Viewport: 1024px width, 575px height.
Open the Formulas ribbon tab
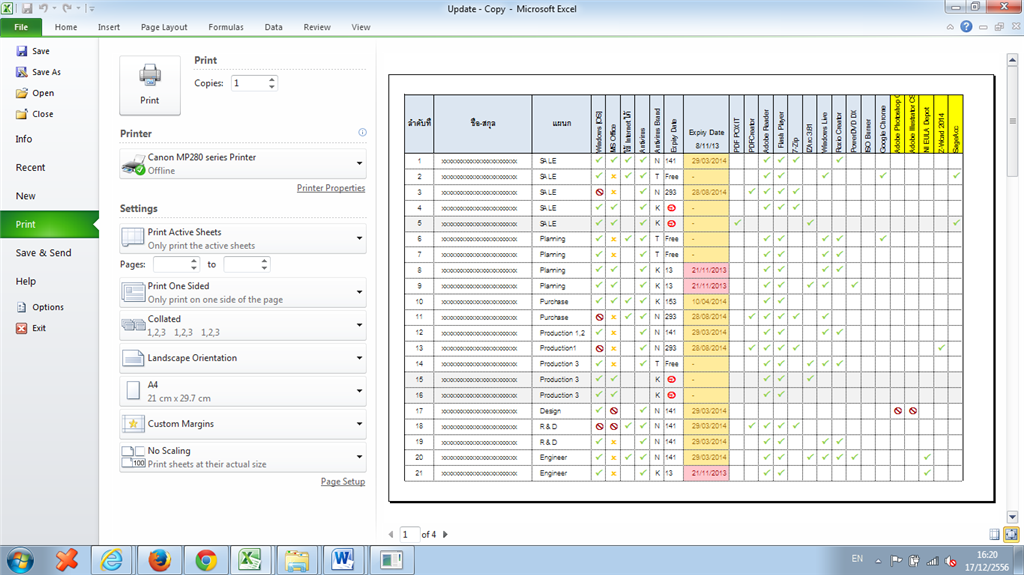pyautogui.click(x=226, y=27)
